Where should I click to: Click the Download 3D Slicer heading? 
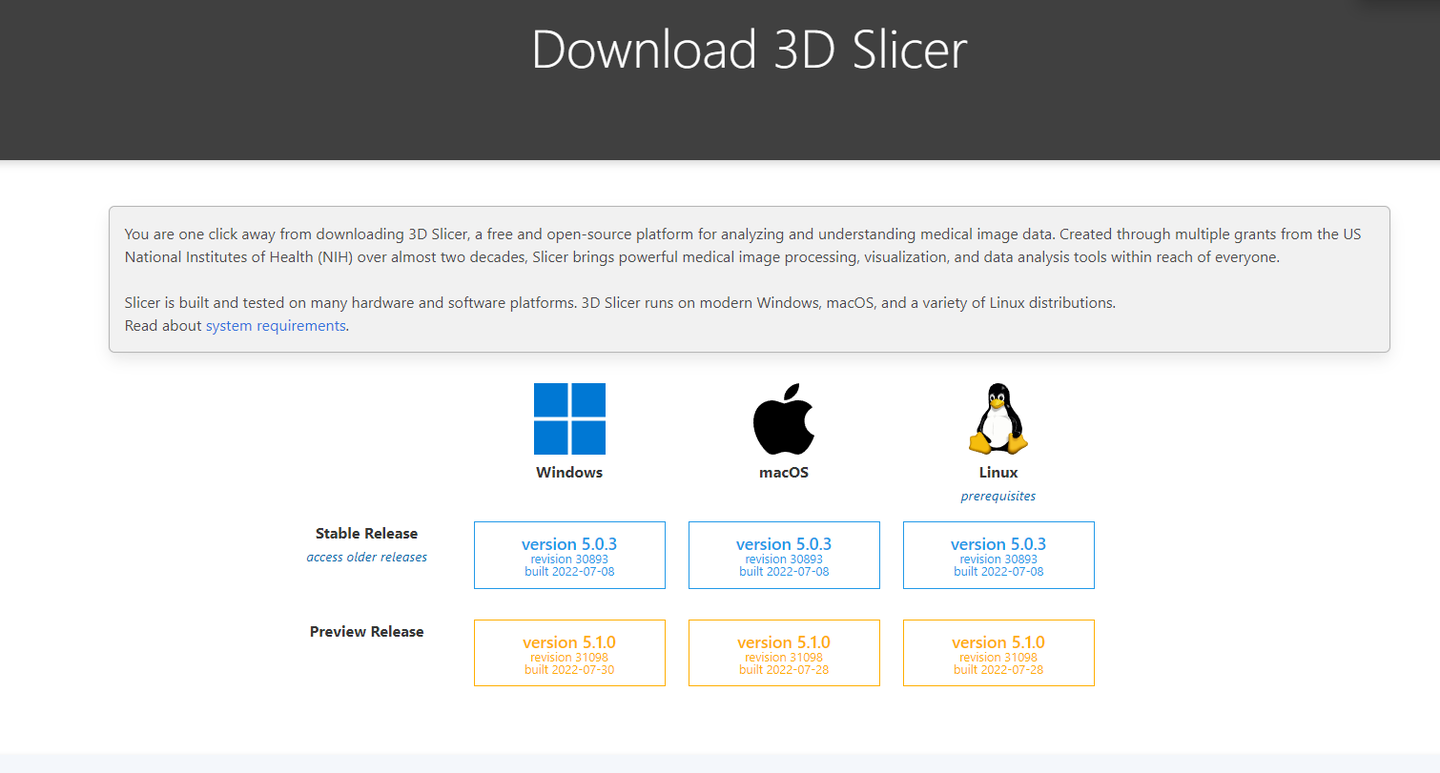[749, 49]
